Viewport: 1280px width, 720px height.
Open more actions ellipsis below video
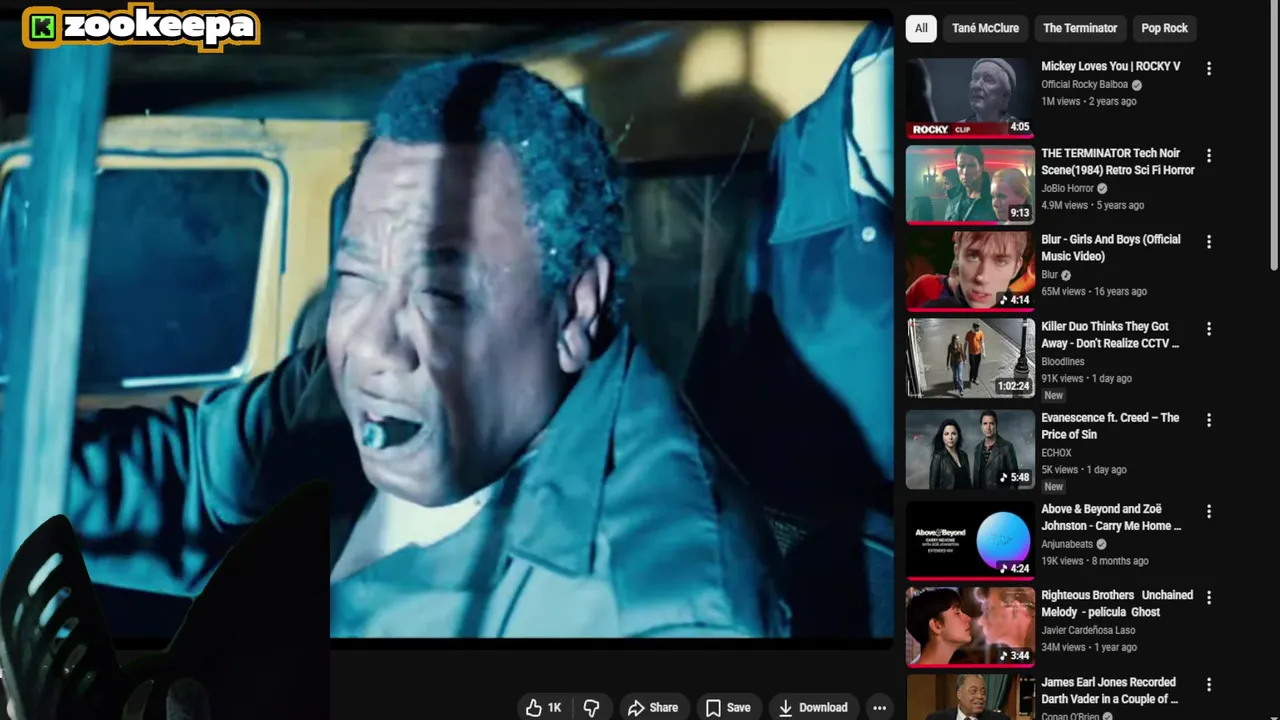click(x=879, y=707)
